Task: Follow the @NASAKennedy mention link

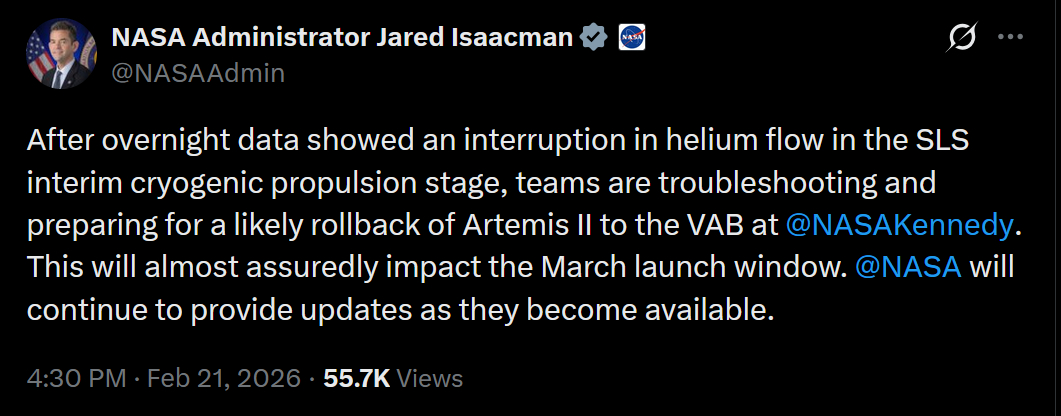Action: click(x=900, y=225)
